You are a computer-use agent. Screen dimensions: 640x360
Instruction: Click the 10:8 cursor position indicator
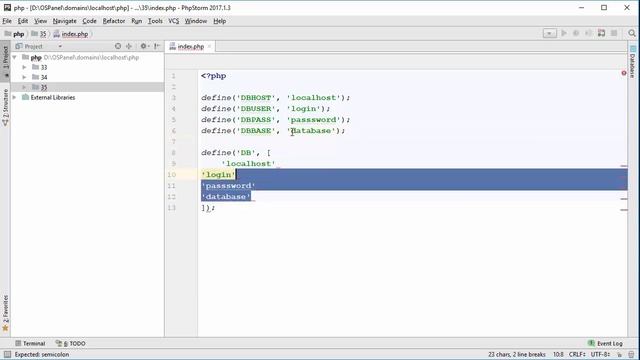pos(558,354)
